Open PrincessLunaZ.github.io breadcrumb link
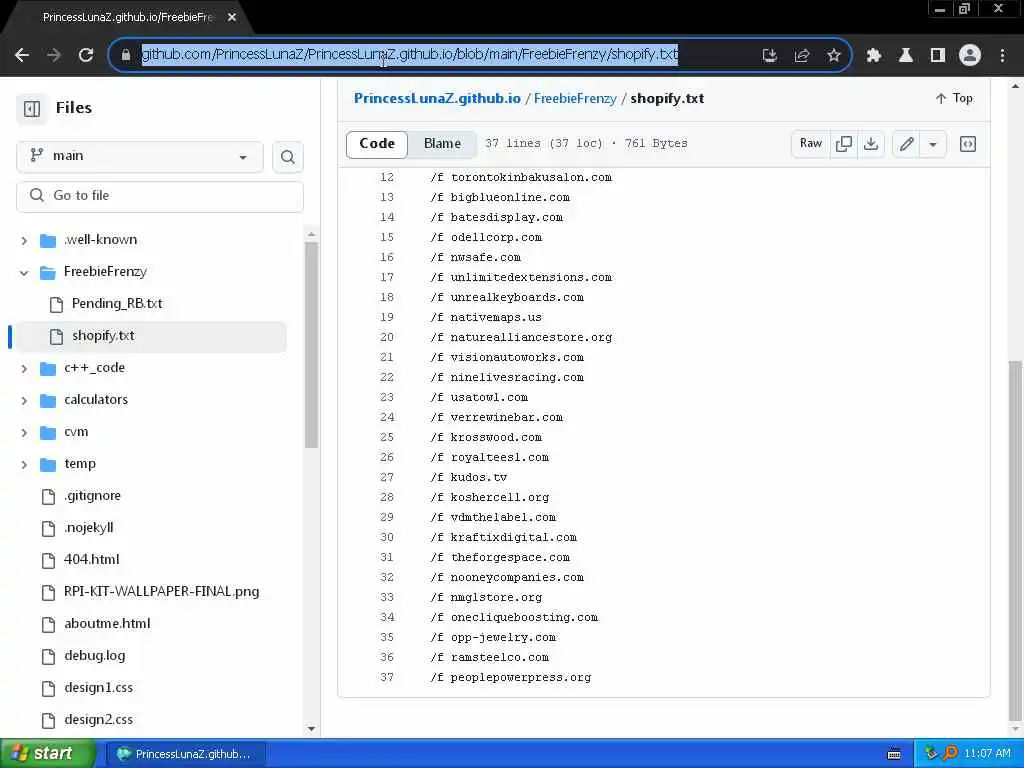 [437, 99]
